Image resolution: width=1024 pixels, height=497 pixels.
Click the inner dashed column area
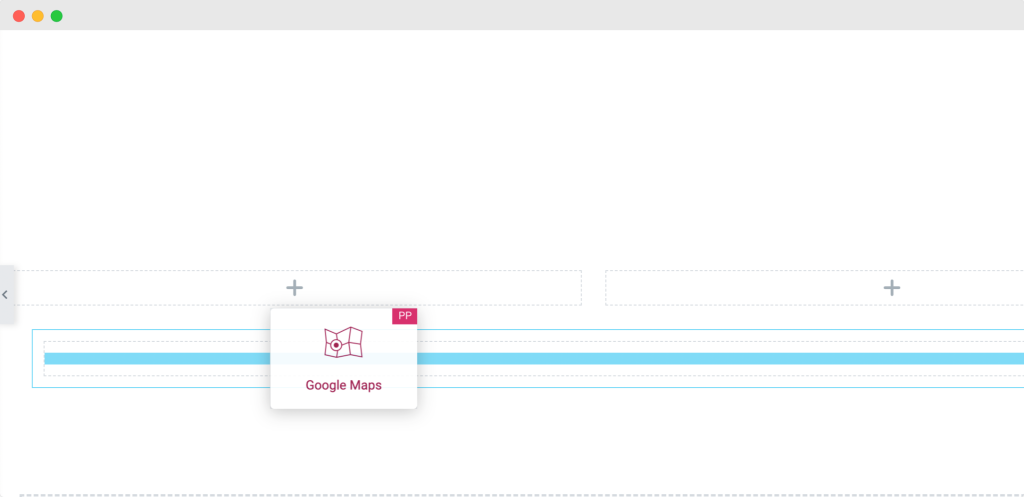click(x=534, y=359)
